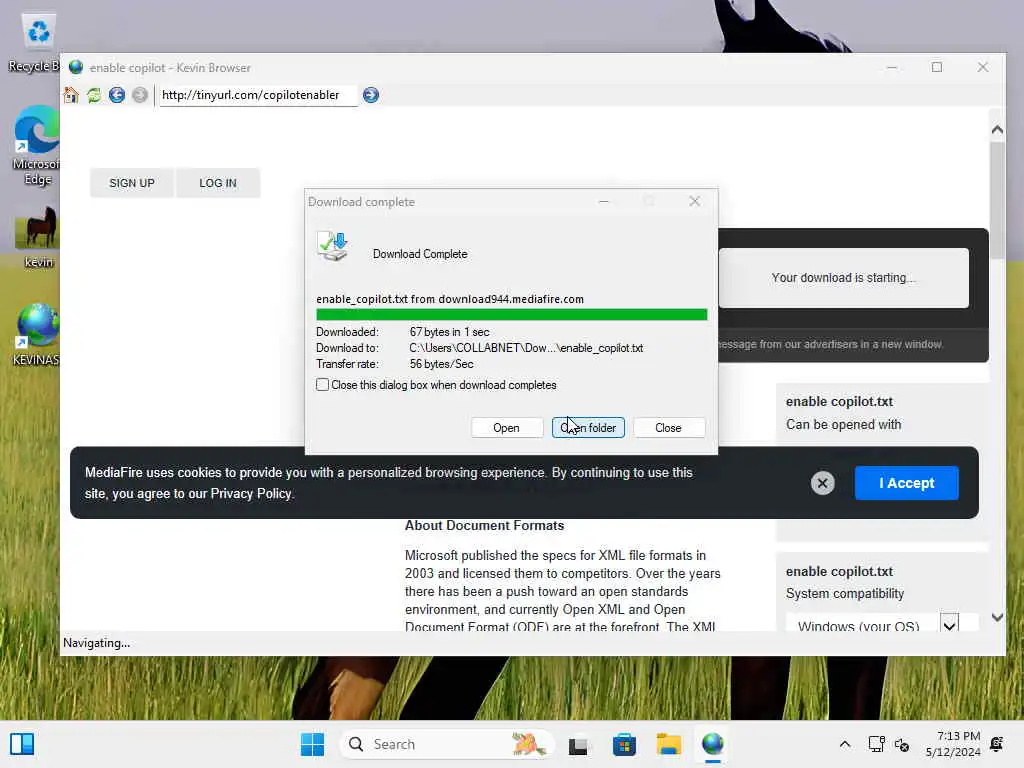
Task: Click the green download progress bar
Action: coord(511,315)
